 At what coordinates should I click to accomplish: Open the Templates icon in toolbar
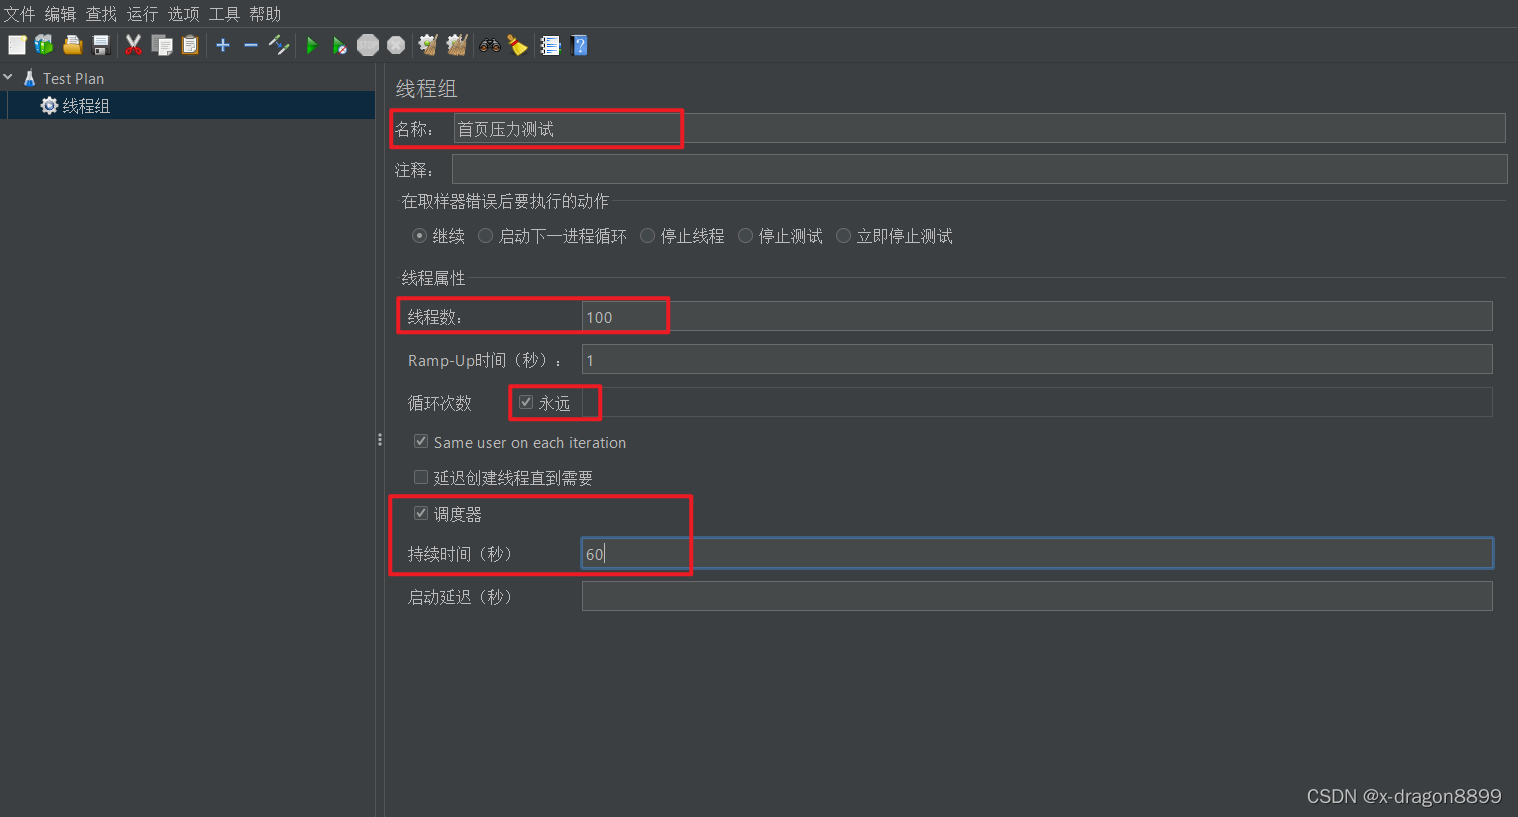pyautogui.click(x=44, y=45)
